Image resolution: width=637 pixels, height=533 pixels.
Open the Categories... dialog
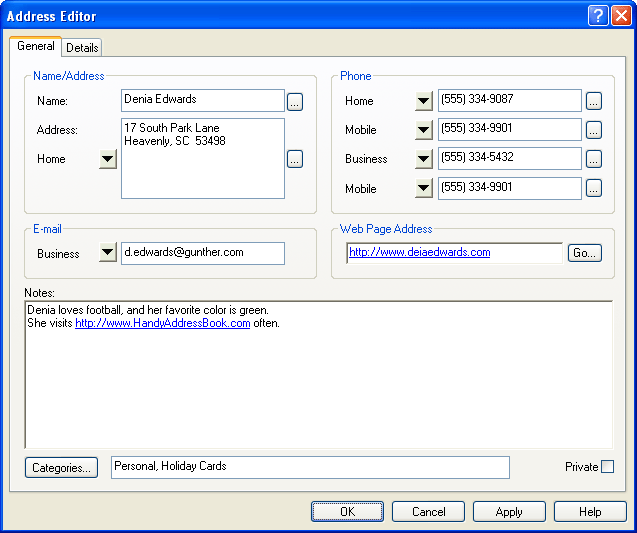61,468
